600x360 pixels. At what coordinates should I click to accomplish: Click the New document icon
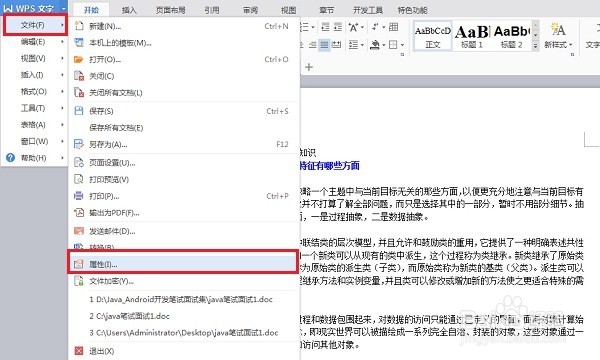[79, 26]
